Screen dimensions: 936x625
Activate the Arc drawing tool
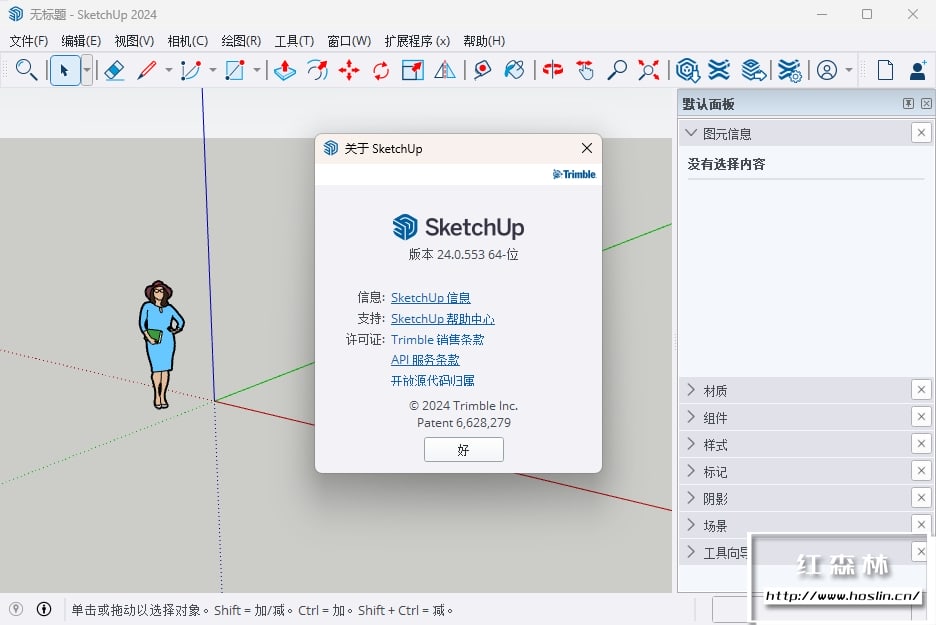(190, 70)
